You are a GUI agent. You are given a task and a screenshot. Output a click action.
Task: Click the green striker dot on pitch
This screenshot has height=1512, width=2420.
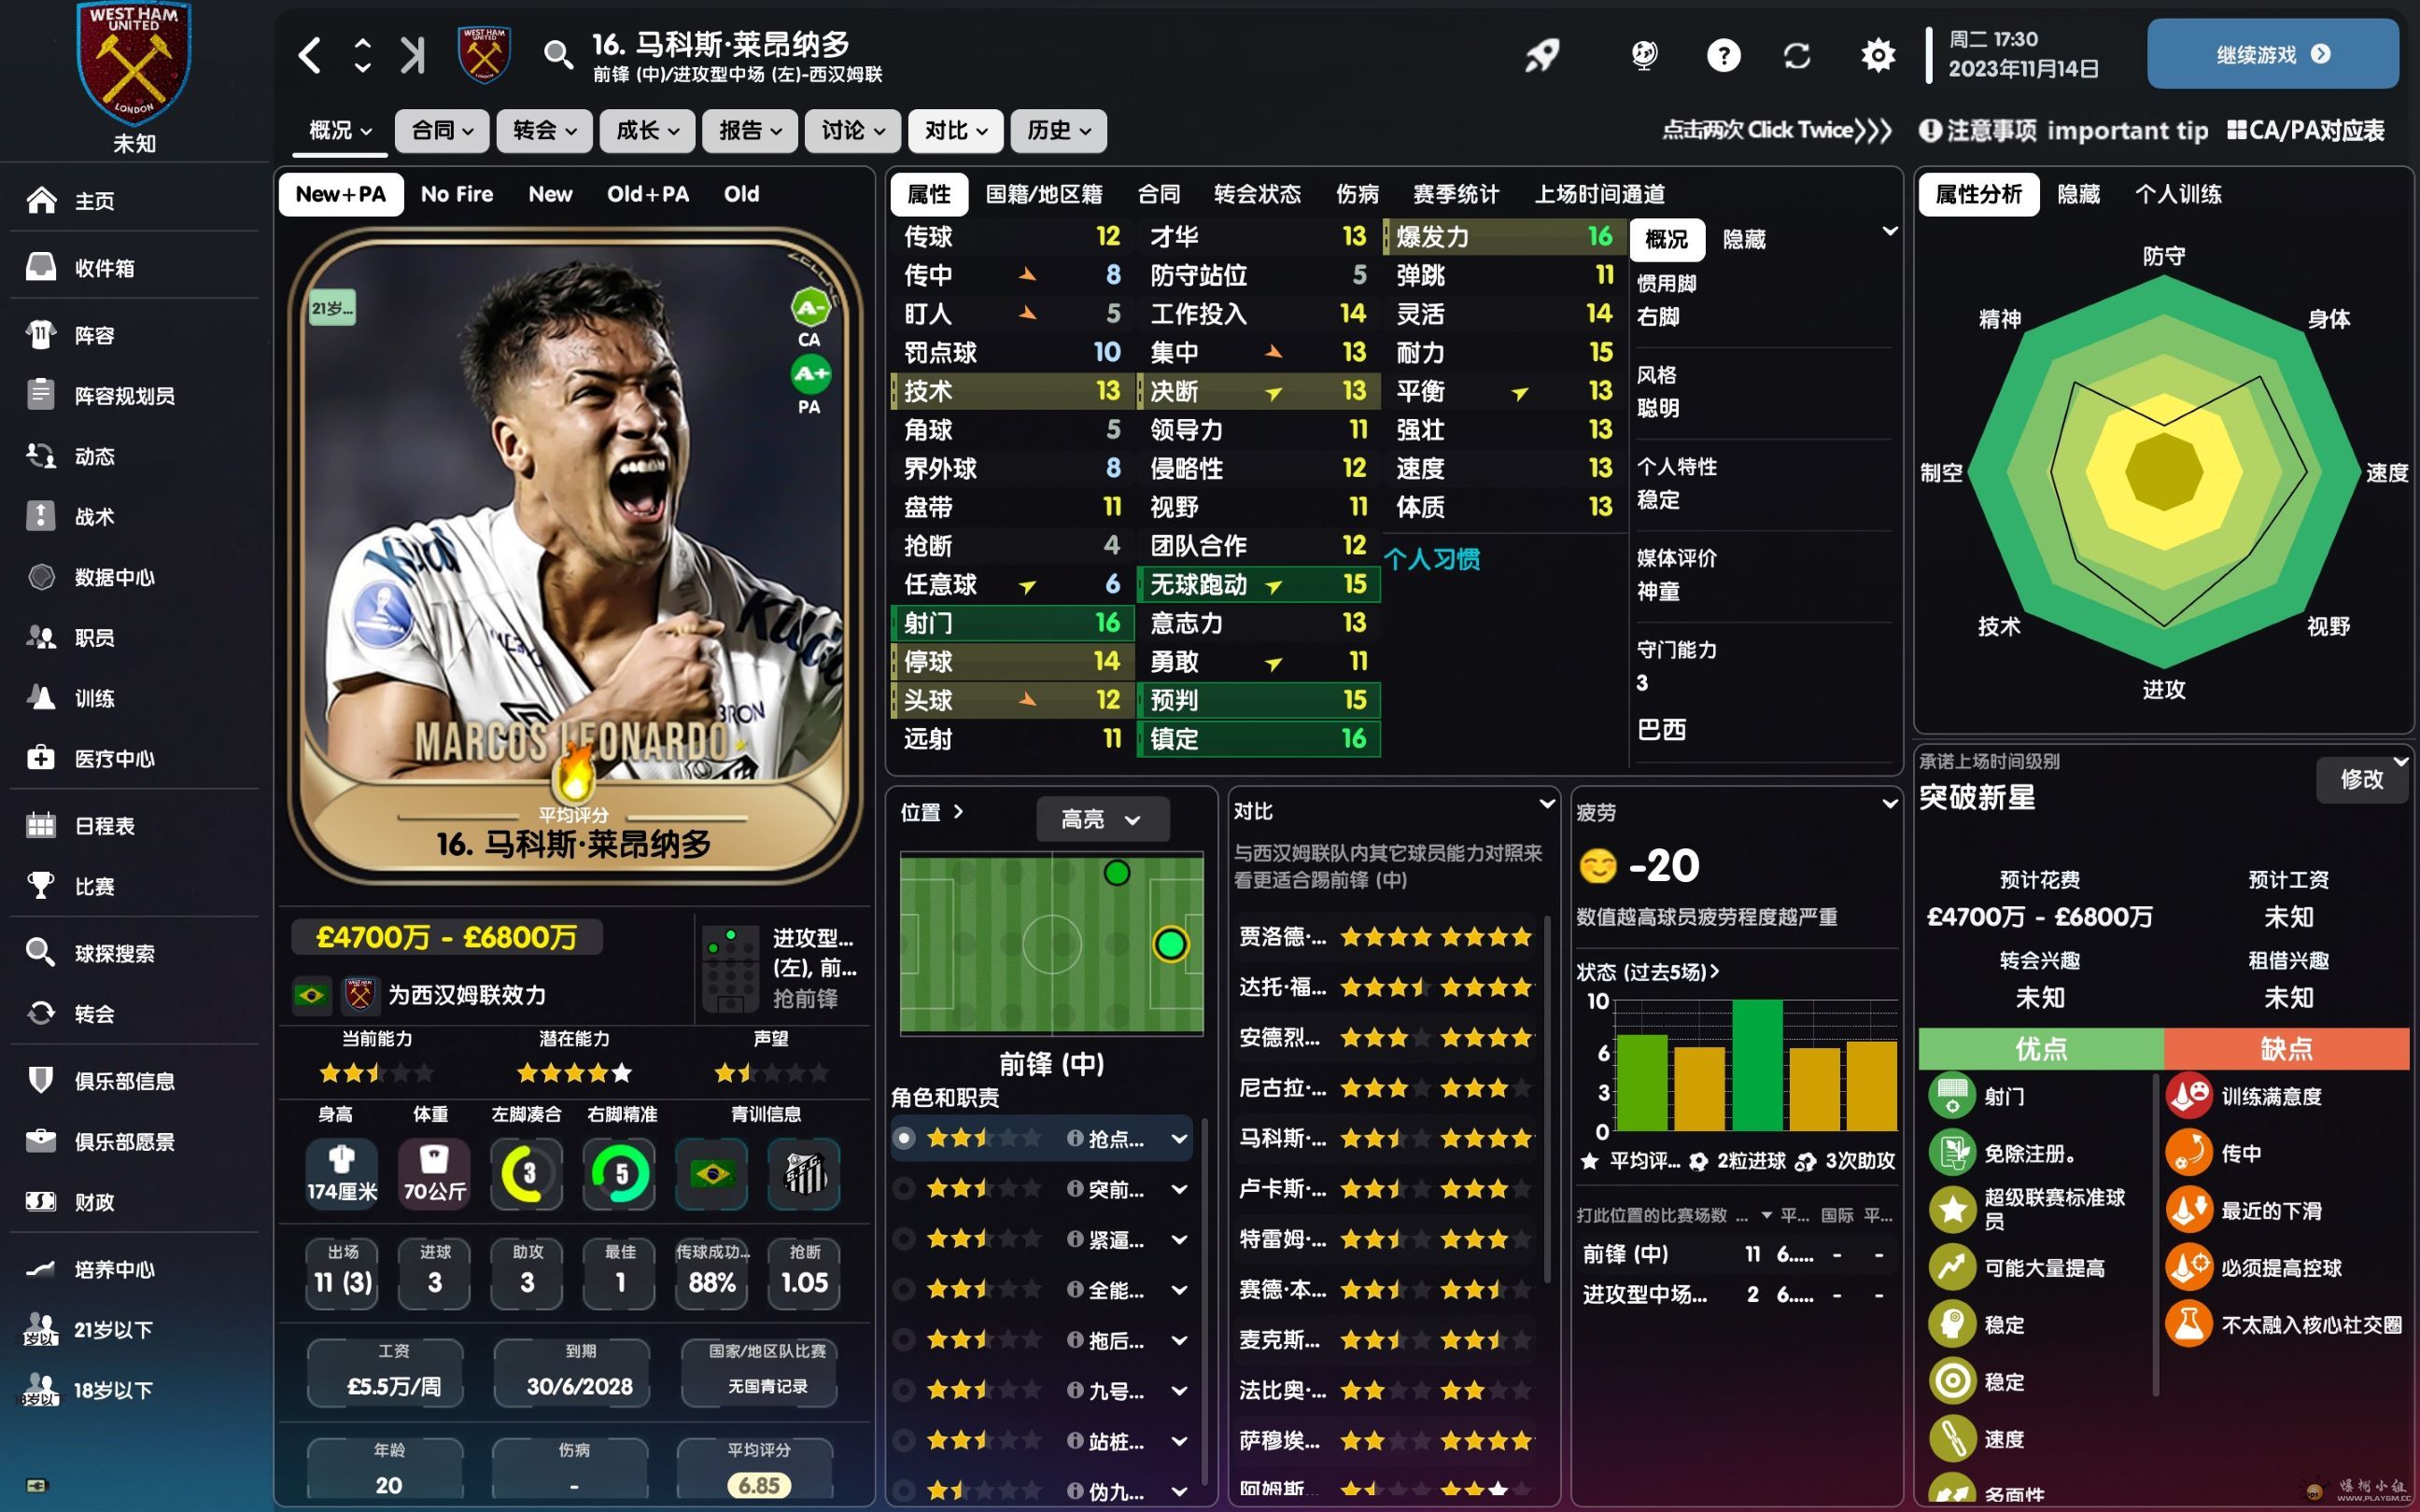tap(1170, 944)
